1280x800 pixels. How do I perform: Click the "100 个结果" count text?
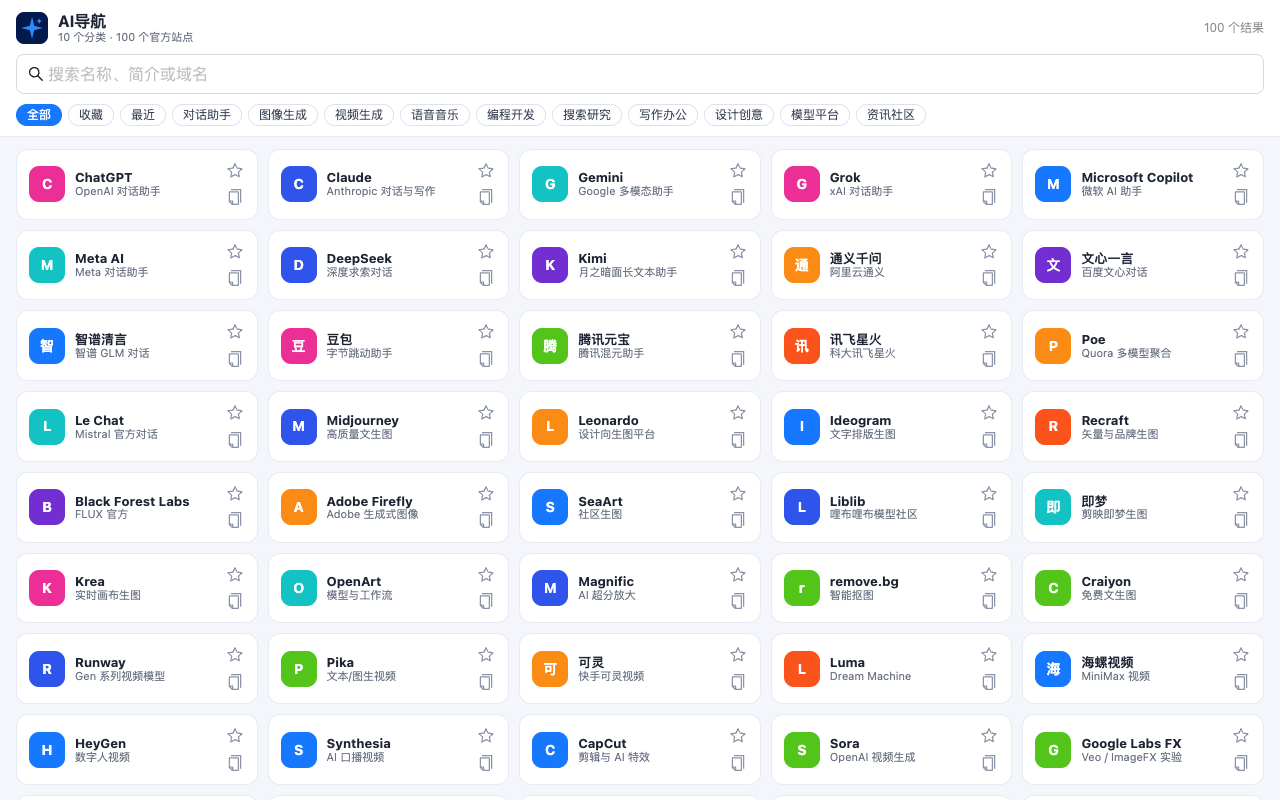click(x=1234, y=28)
